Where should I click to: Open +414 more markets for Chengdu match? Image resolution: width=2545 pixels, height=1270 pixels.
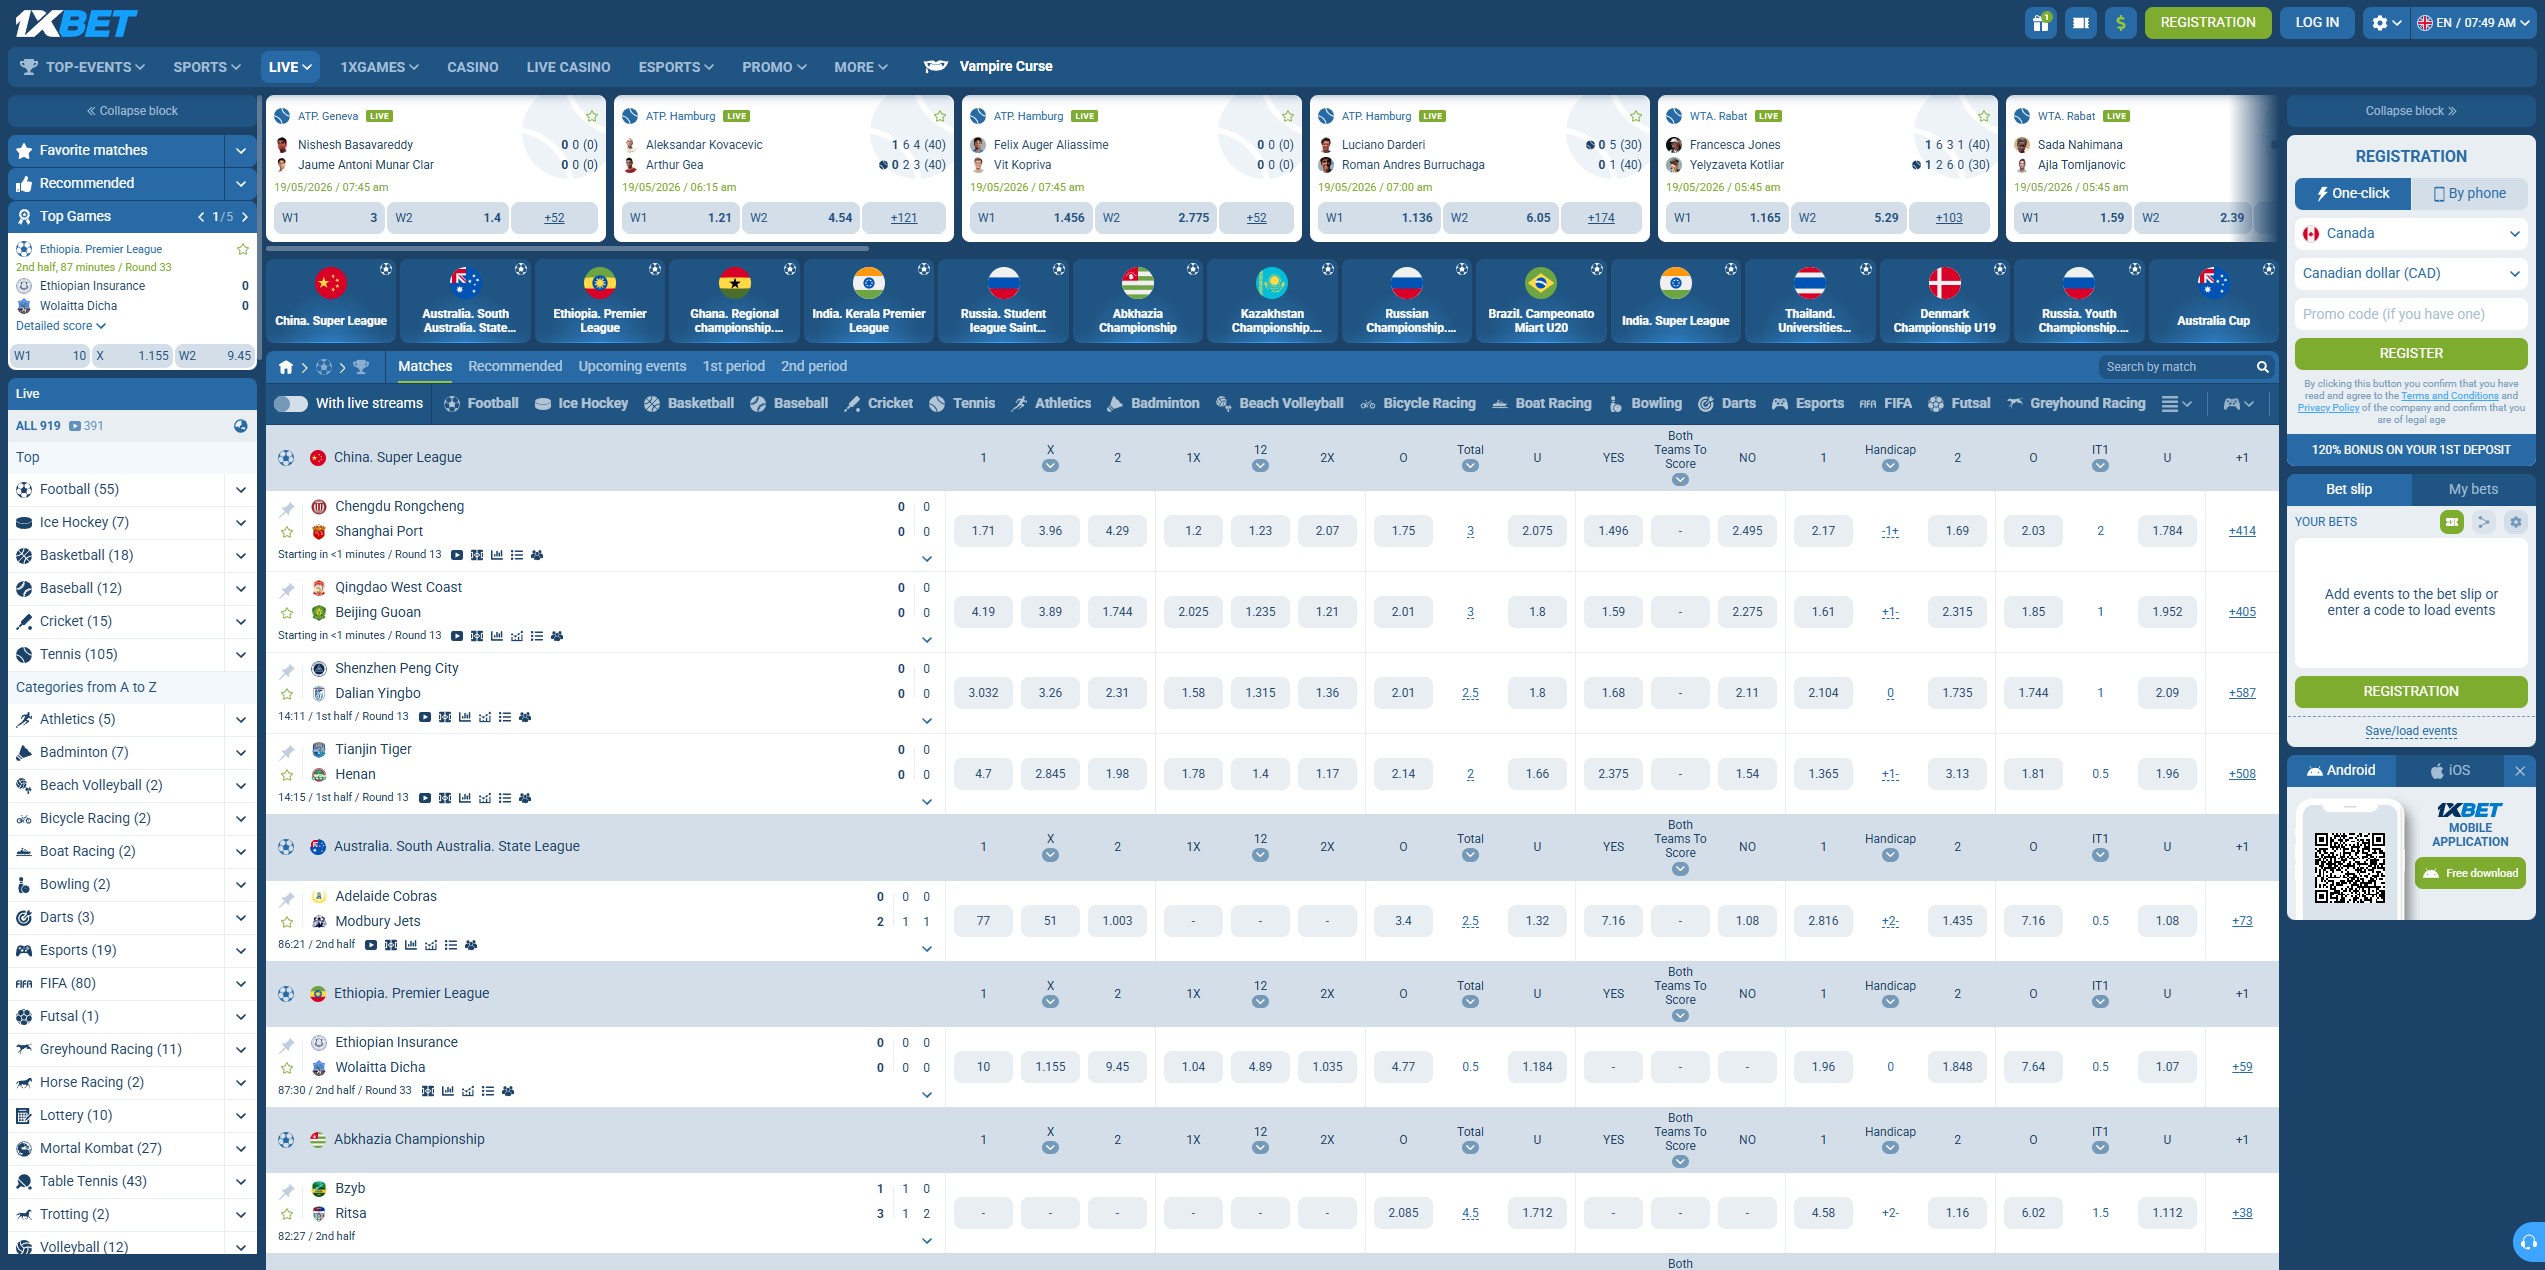(x=2242, y=532)
